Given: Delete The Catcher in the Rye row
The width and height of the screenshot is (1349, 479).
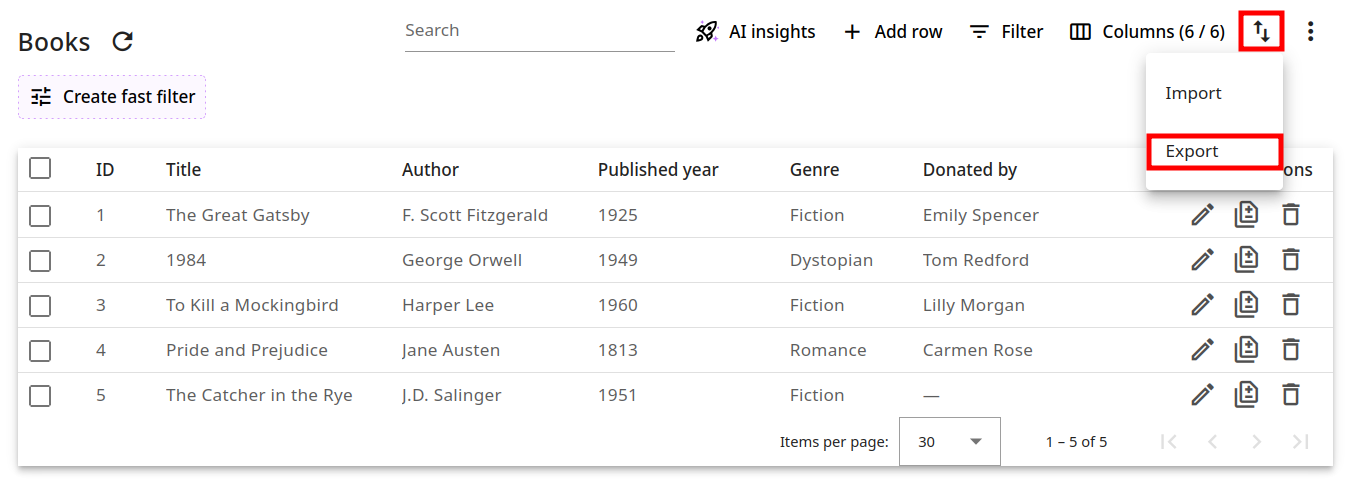Looking at the screenshot, I should tap(1291, 395).
